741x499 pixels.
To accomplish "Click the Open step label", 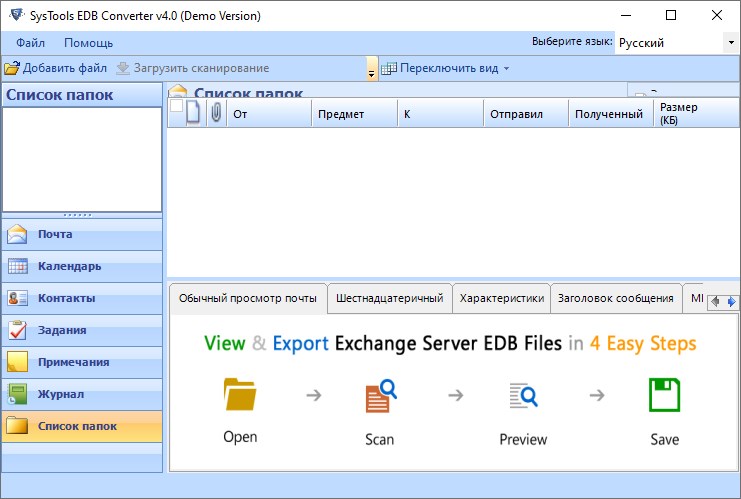I will click(240, 437).
